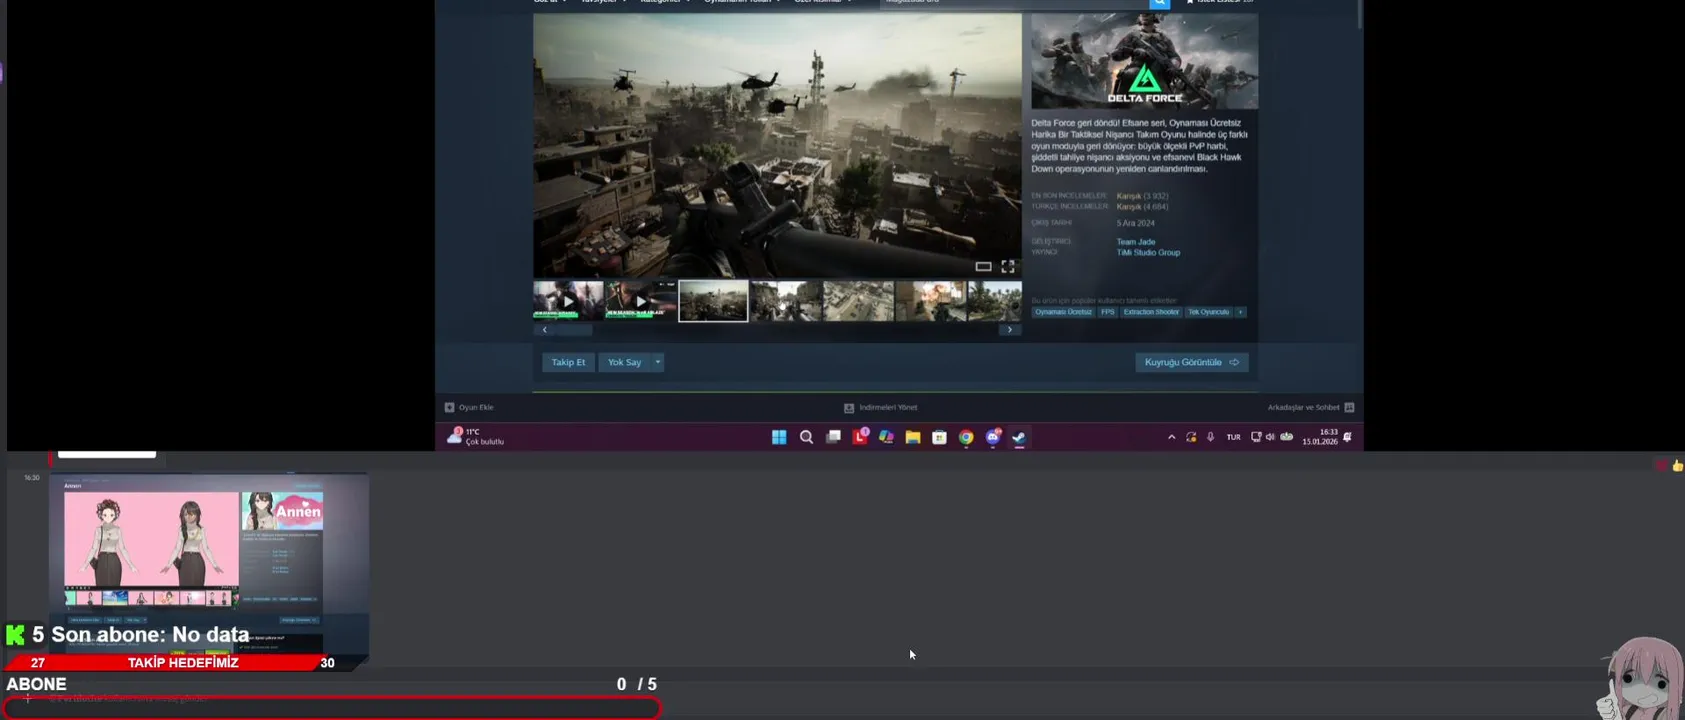The height and width of the screenshot is (720, 1685).
Task: Open the weather widget showing 11°C
Action: pyautogui.click(x=476, y=437)
